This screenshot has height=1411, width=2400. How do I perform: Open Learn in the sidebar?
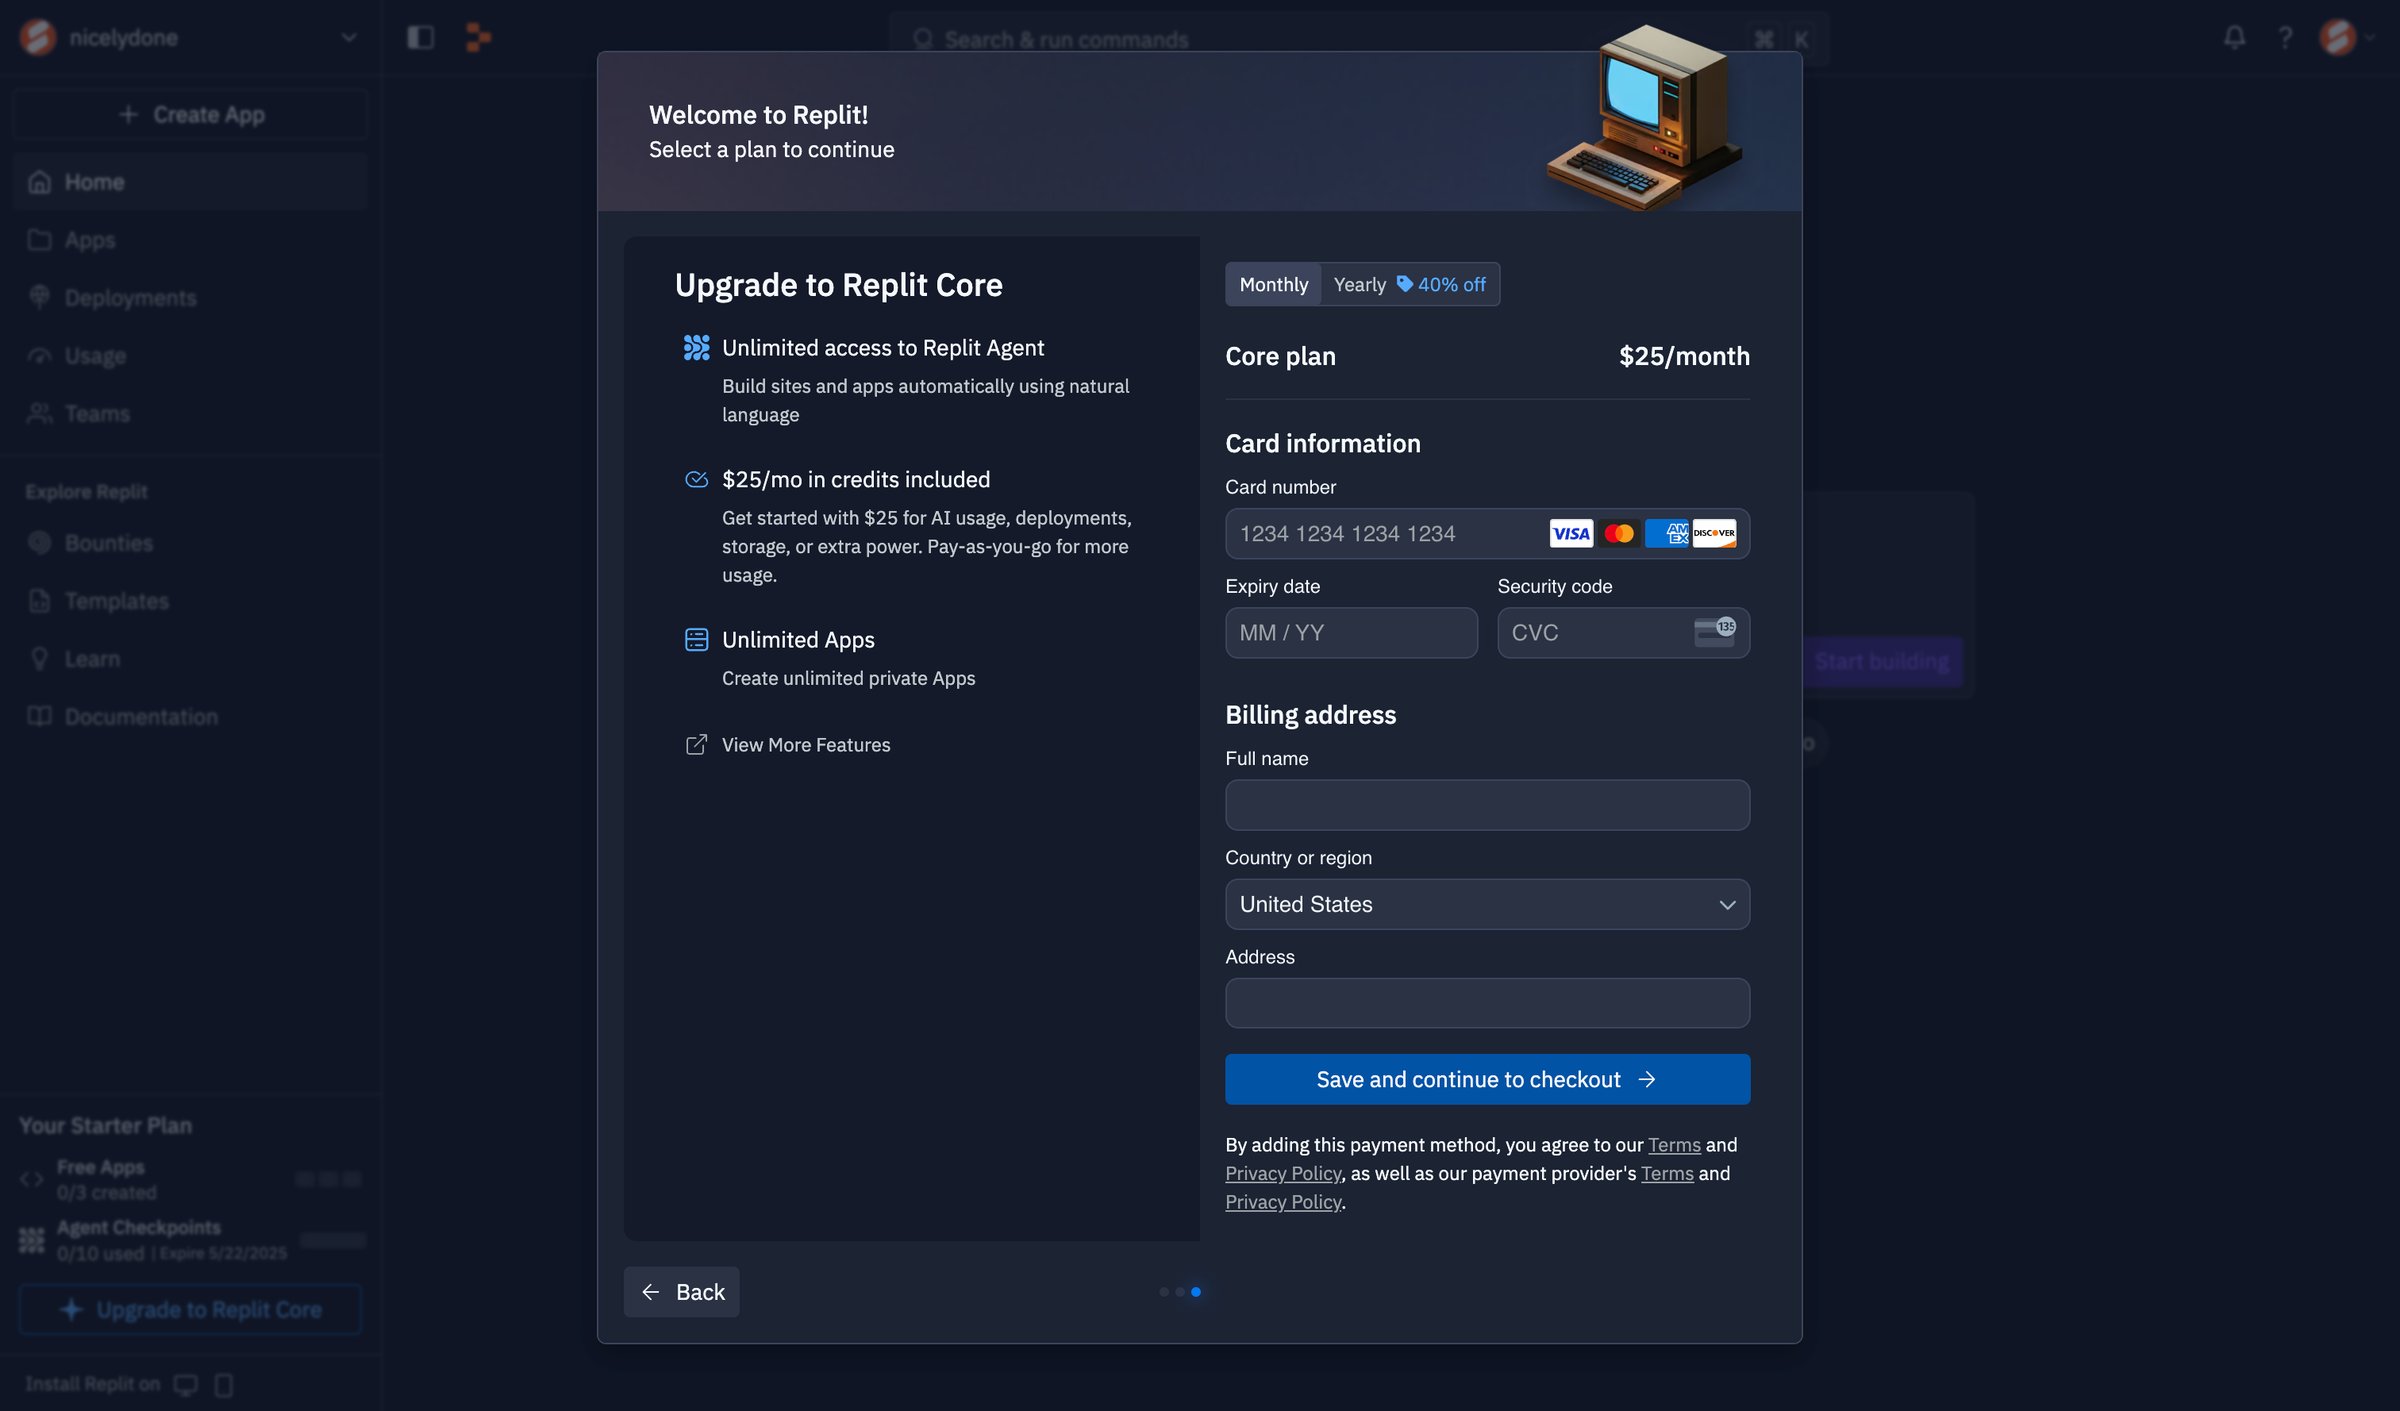tap(190, 659)
